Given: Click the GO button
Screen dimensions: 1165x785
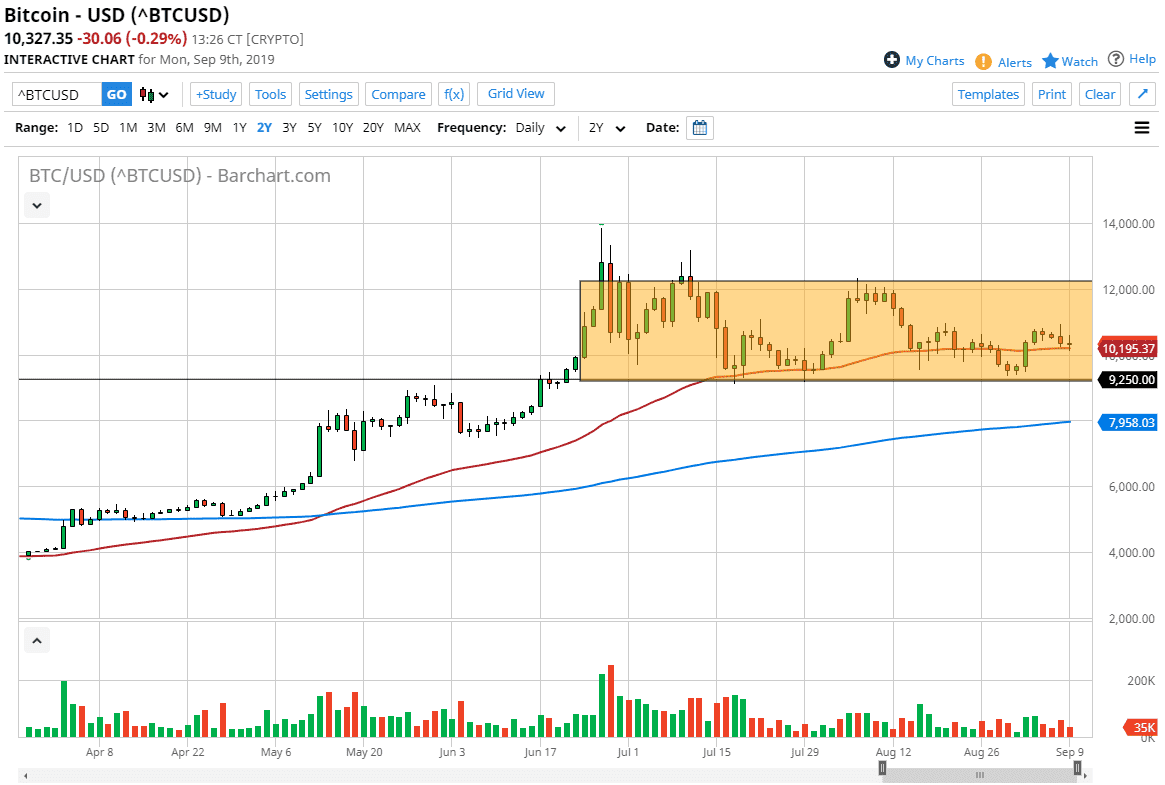Looking at the screenshot, I should [117, 94].
